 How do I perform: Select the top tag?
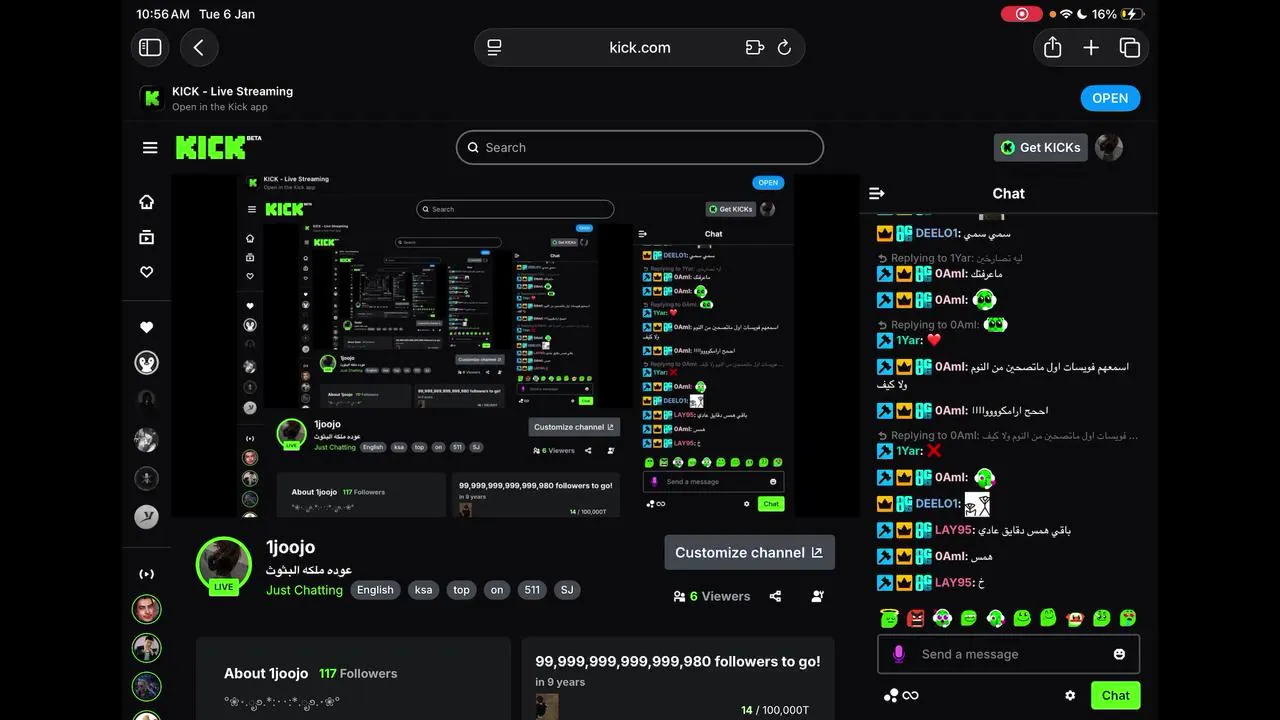tap(461, 590)
